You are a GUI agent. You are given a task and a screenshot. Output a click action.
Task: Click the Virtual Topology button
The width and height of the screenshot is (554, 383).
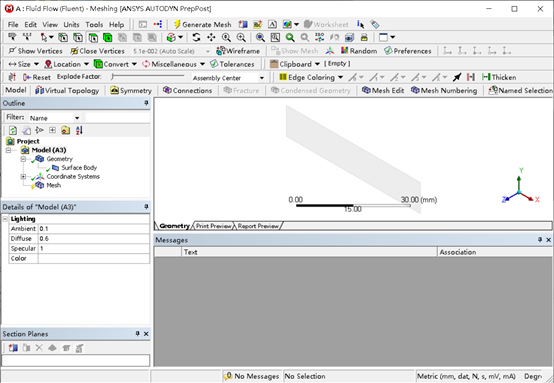click(x=67, y=90)
